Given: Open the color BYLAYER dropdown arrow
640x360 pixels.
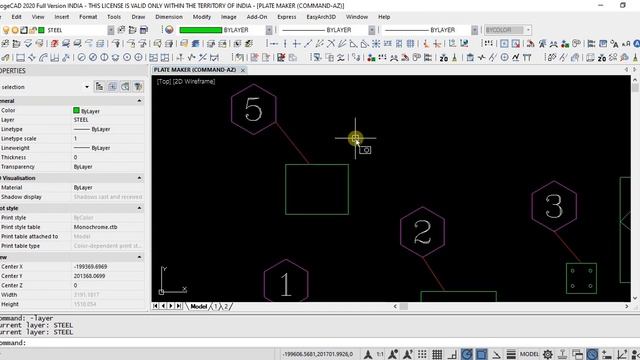Looking at the screenshot, I should pyautogui.click(x=269, y=30).
